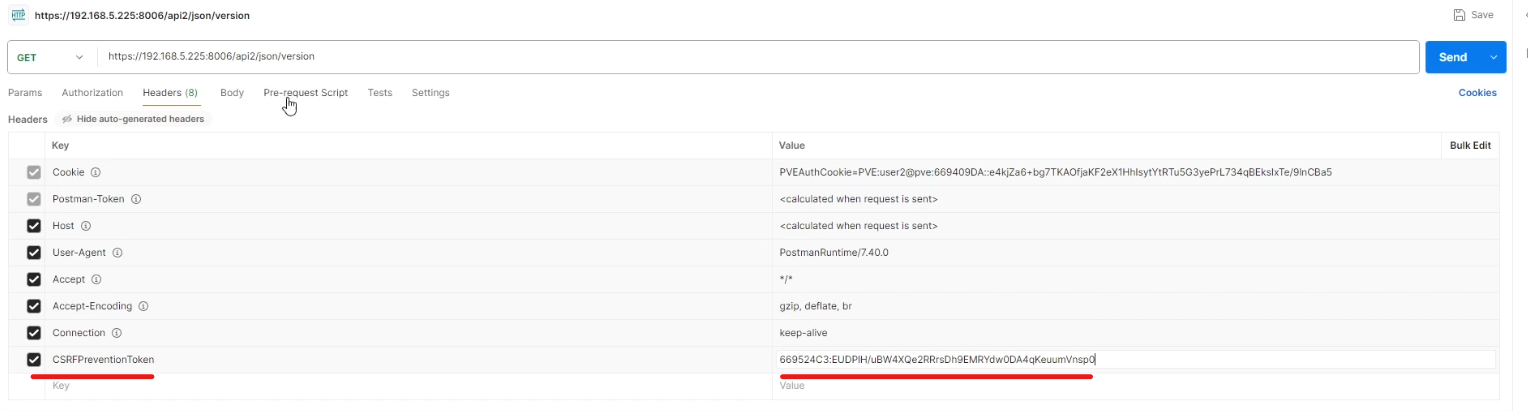Click the gzip, deflate, br value
Viewport: 1528px width, 411px height.
(816, 306)
